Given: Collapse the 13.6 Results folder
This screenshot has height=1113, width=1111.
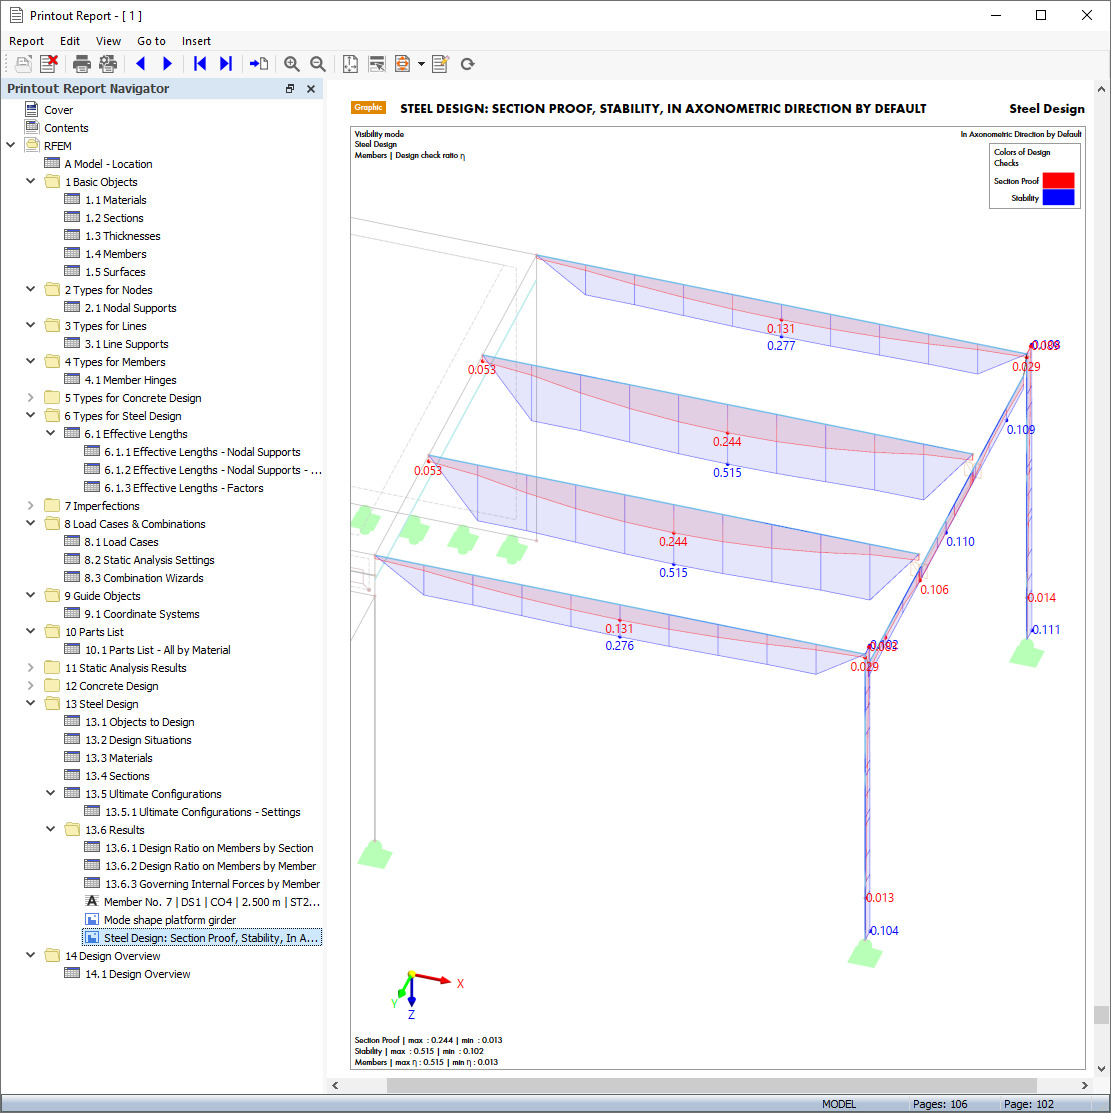Looking at the screenshot, I should click(50, 829).
